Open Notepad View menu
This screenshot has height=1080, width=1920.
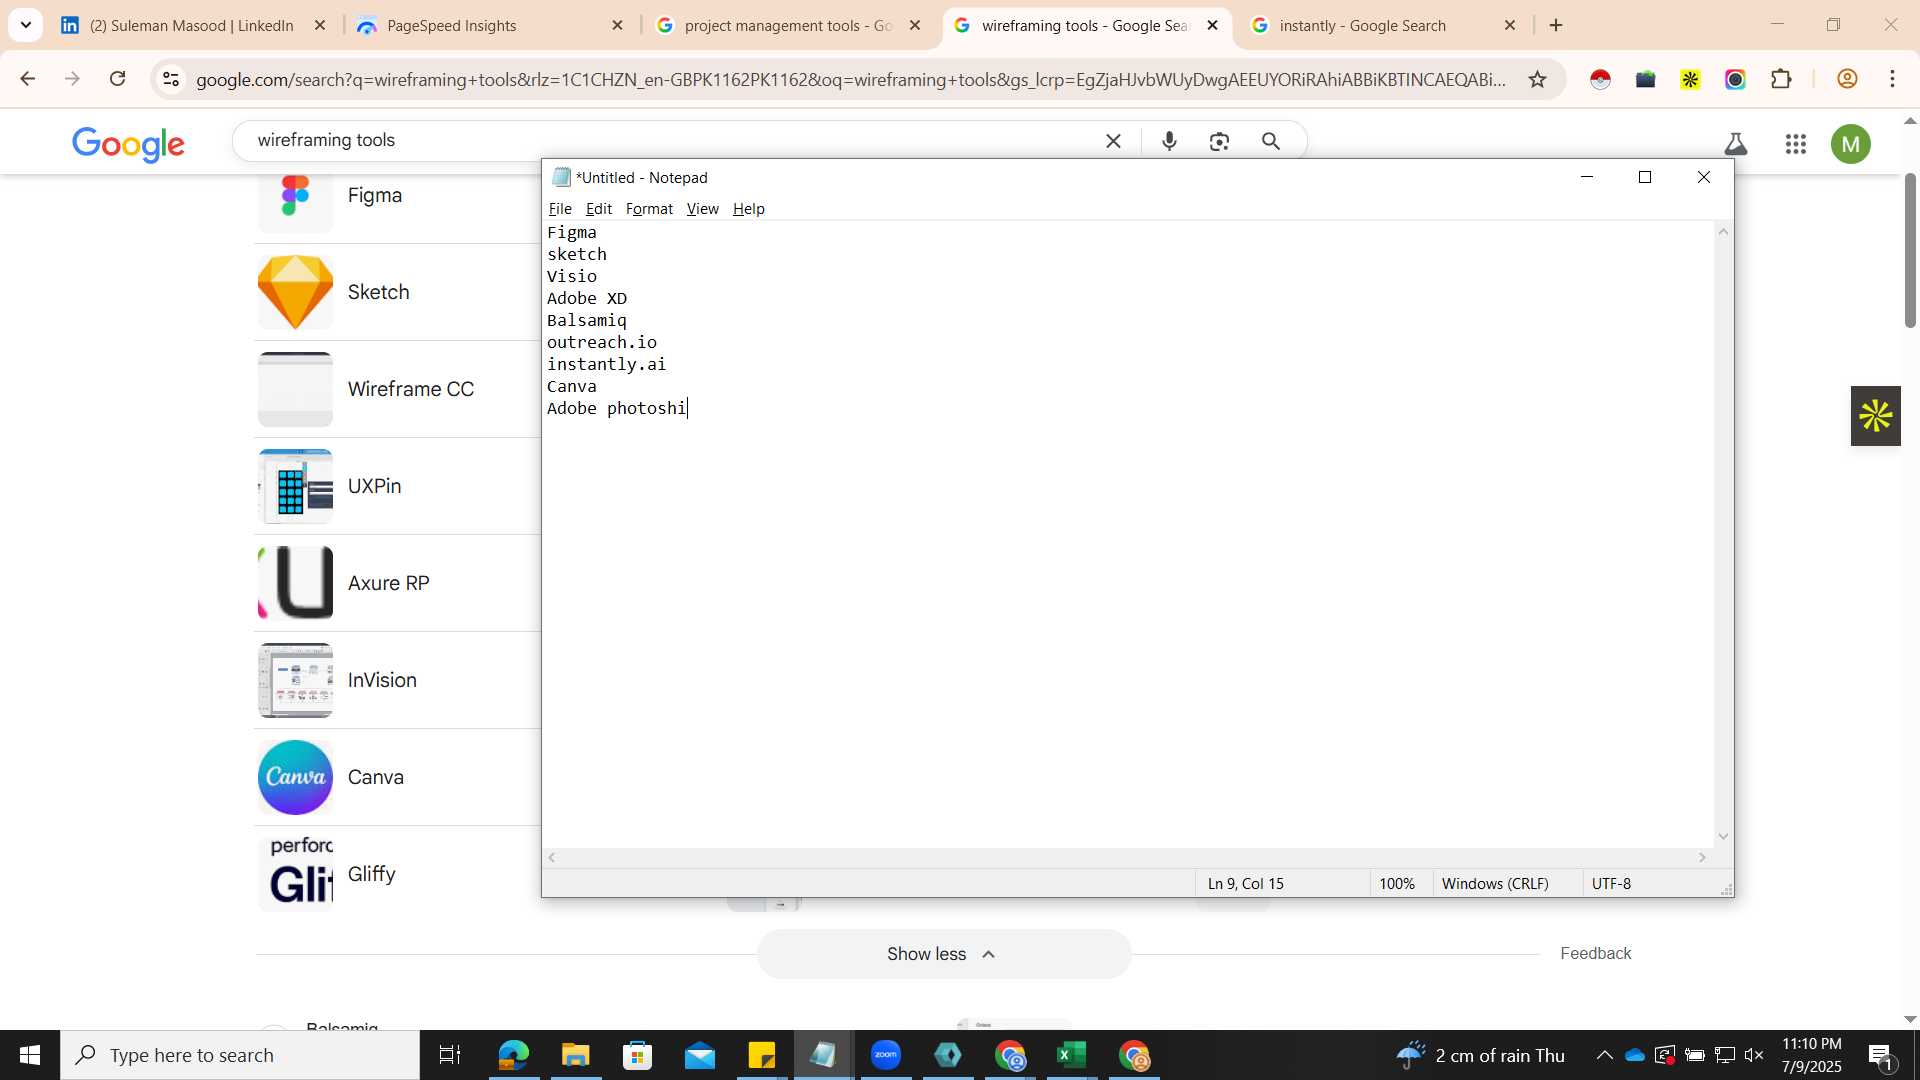coord(702,208)
